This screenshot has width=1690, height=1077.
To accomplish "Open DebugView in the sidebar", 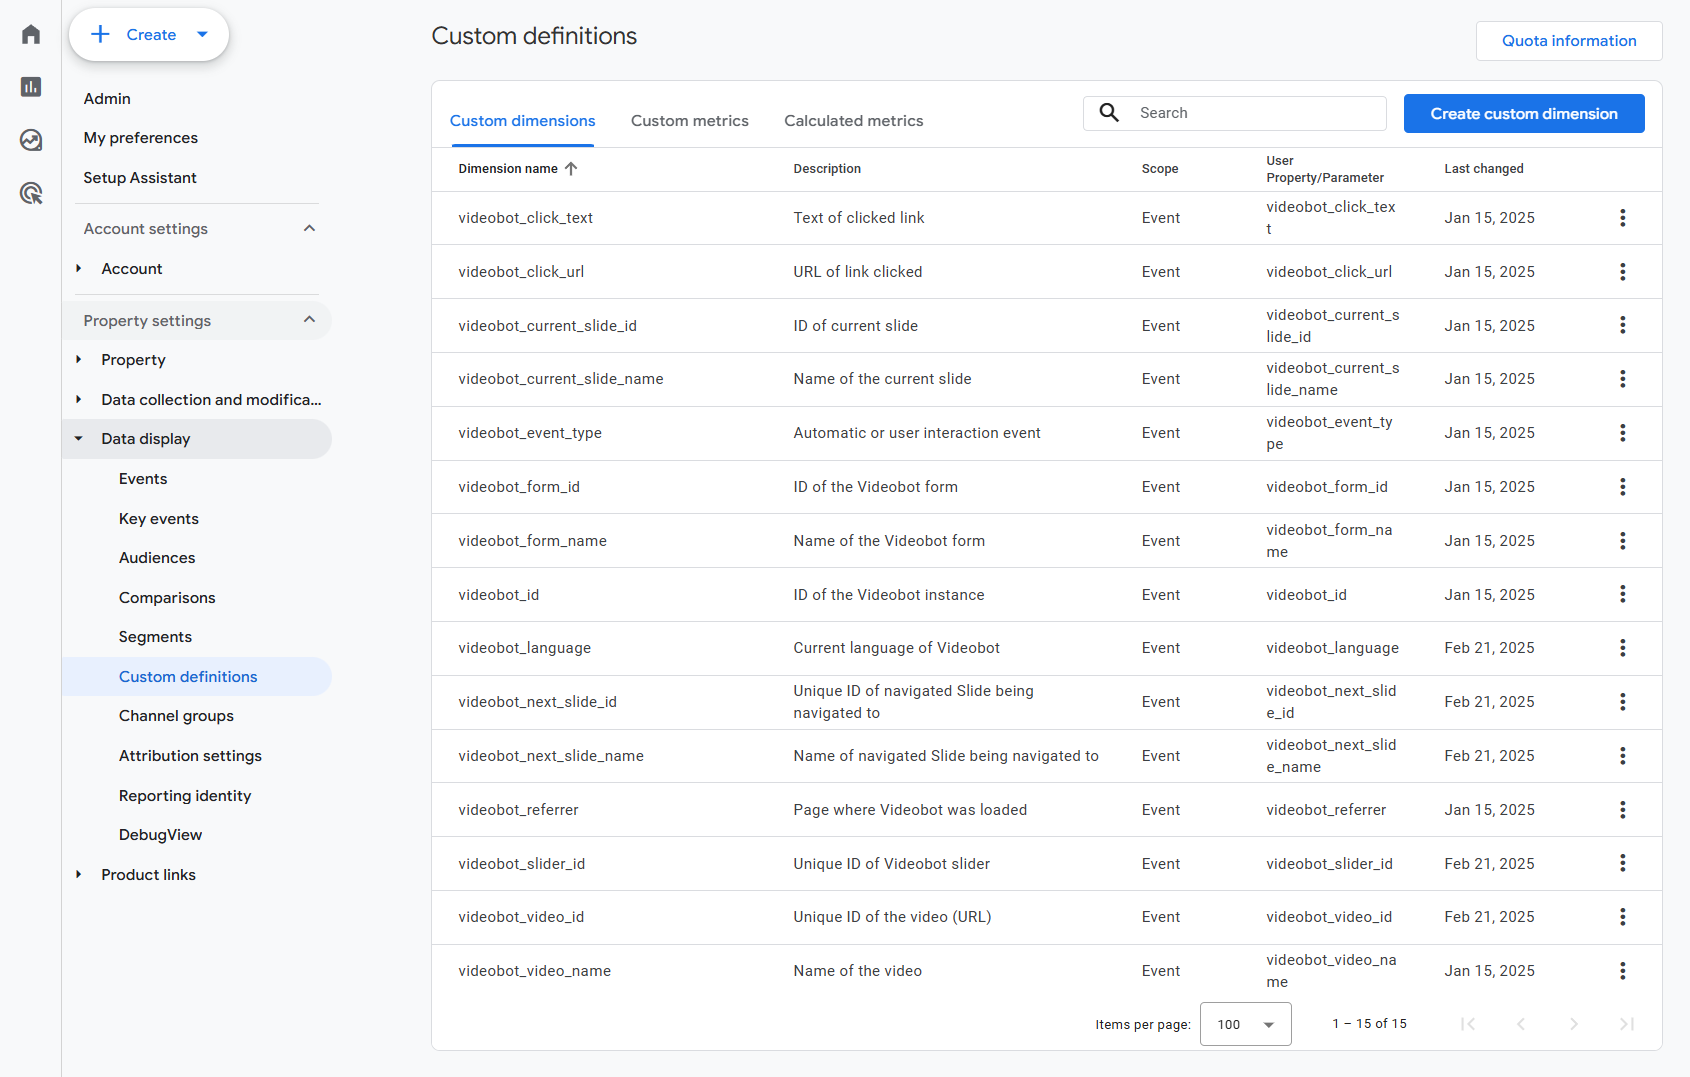I will [160, 835].
